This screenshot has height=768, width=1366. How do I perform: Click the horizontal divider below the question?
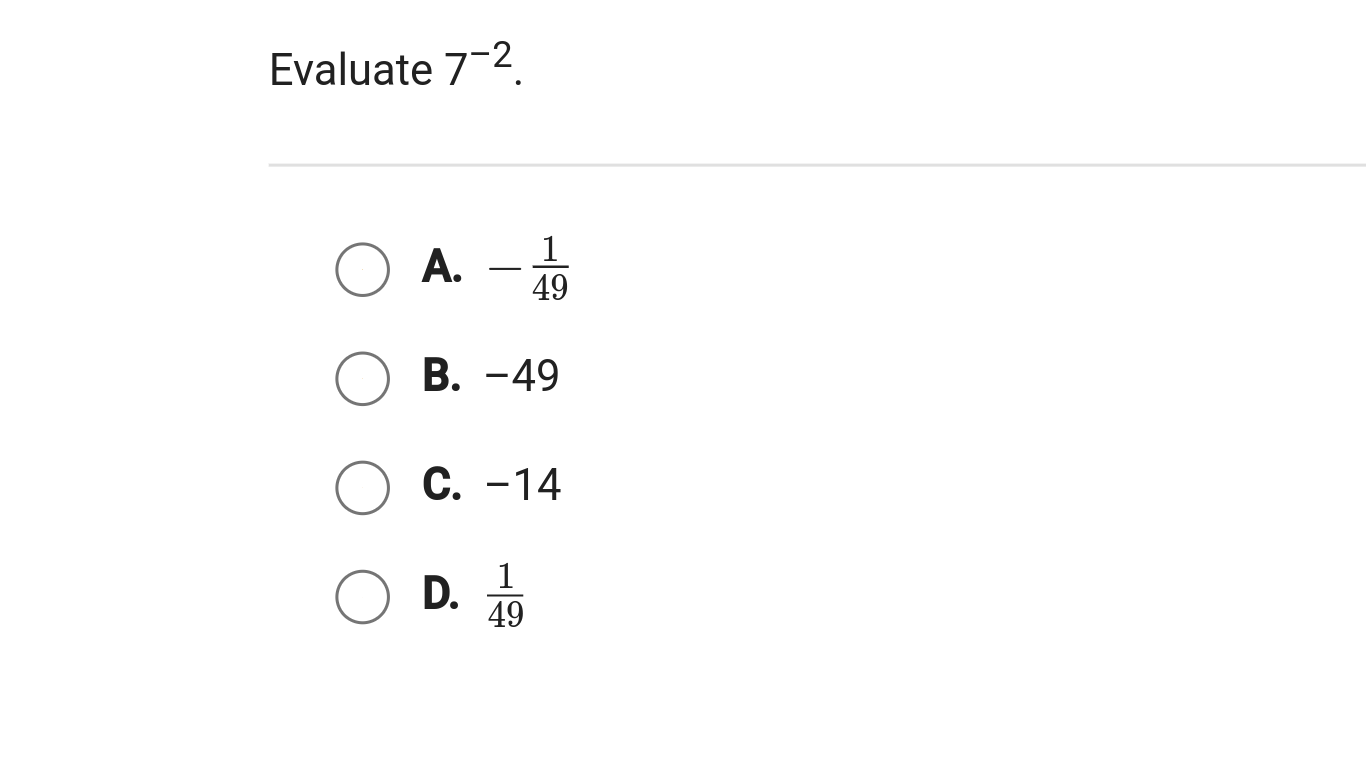817,165
